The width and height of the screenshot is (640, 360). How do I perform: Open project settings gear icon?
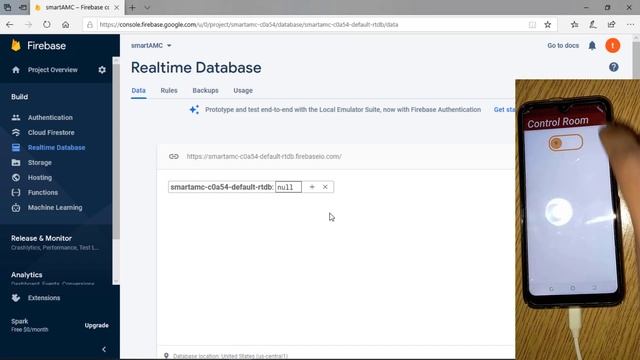[102, 70]
